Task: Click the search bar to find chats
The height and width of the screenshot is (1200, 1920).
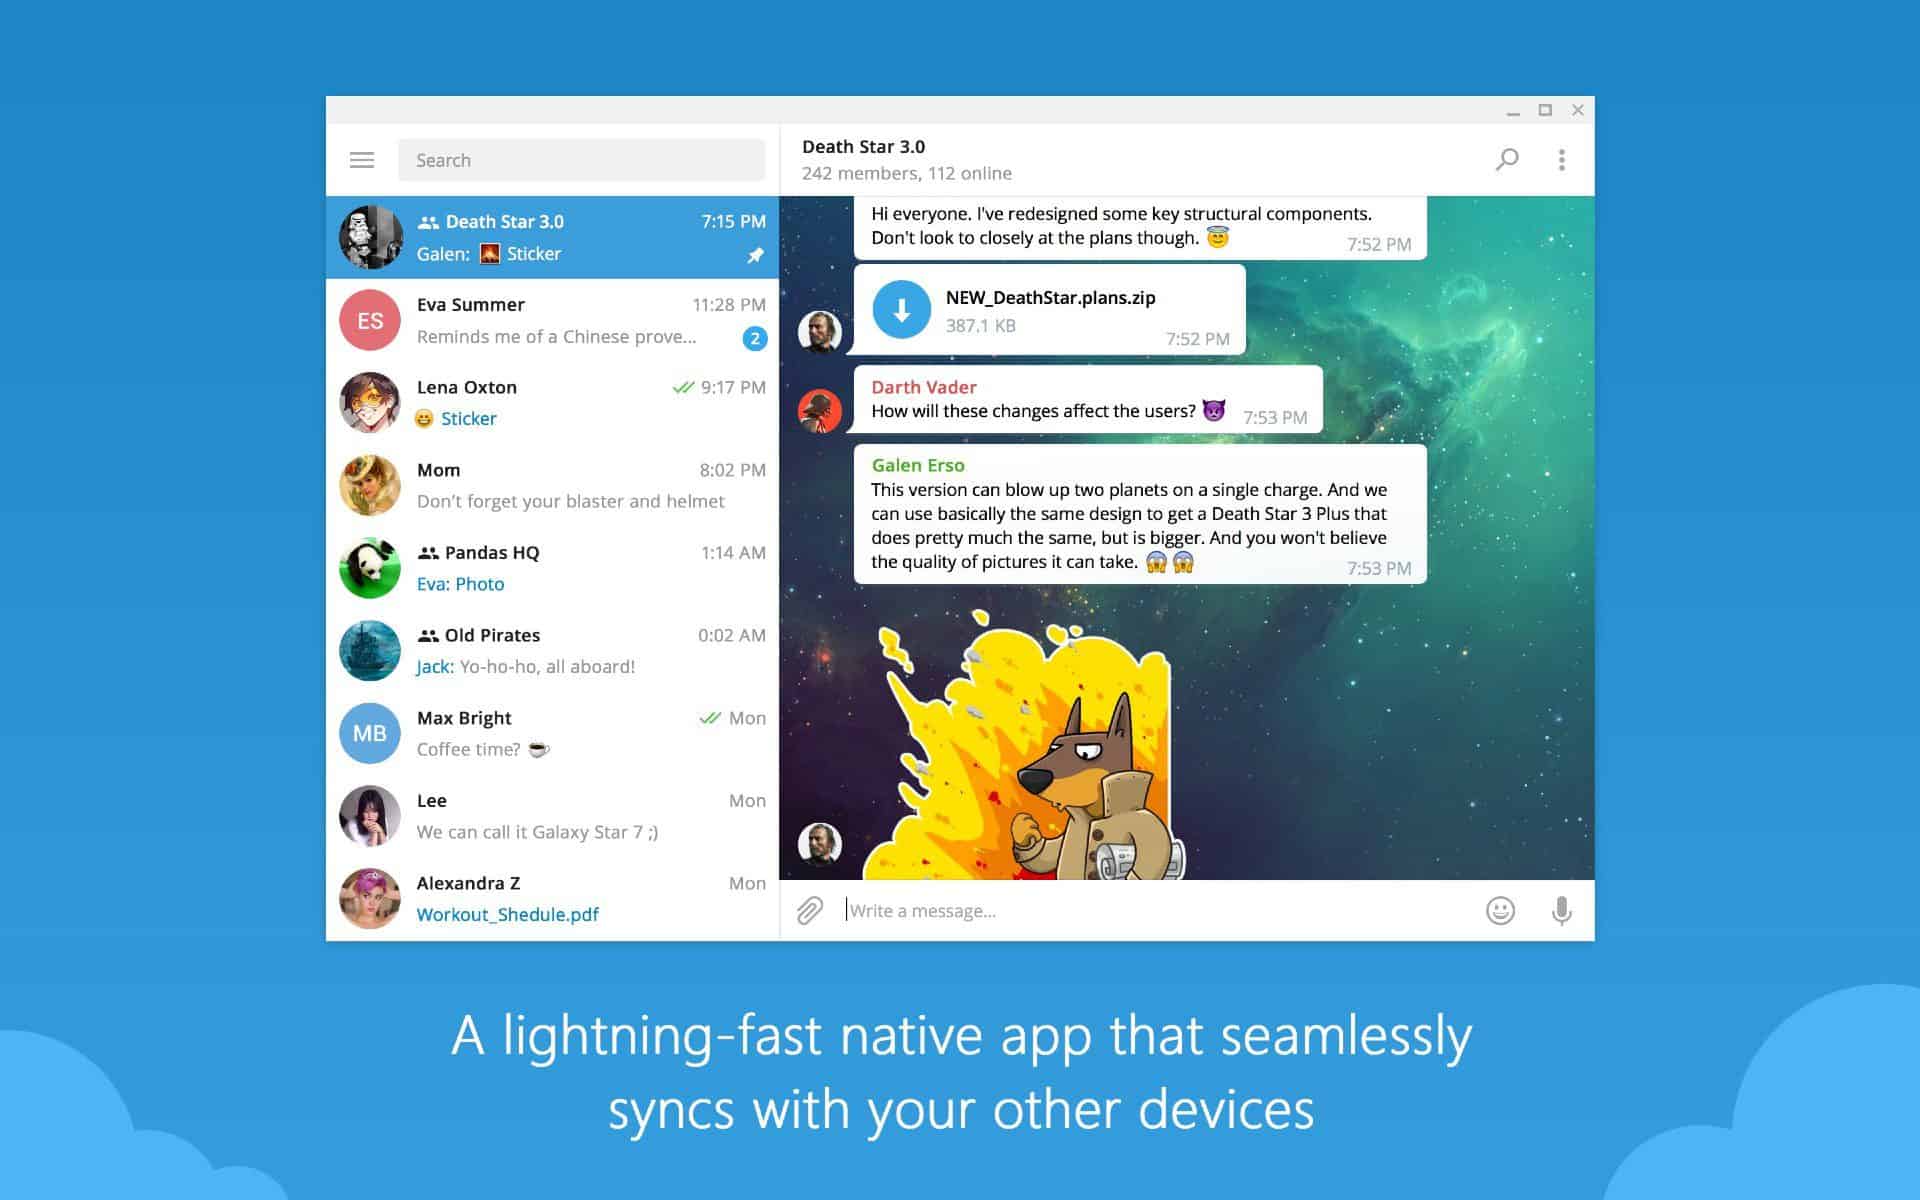Action: click(x=581, y=159)
